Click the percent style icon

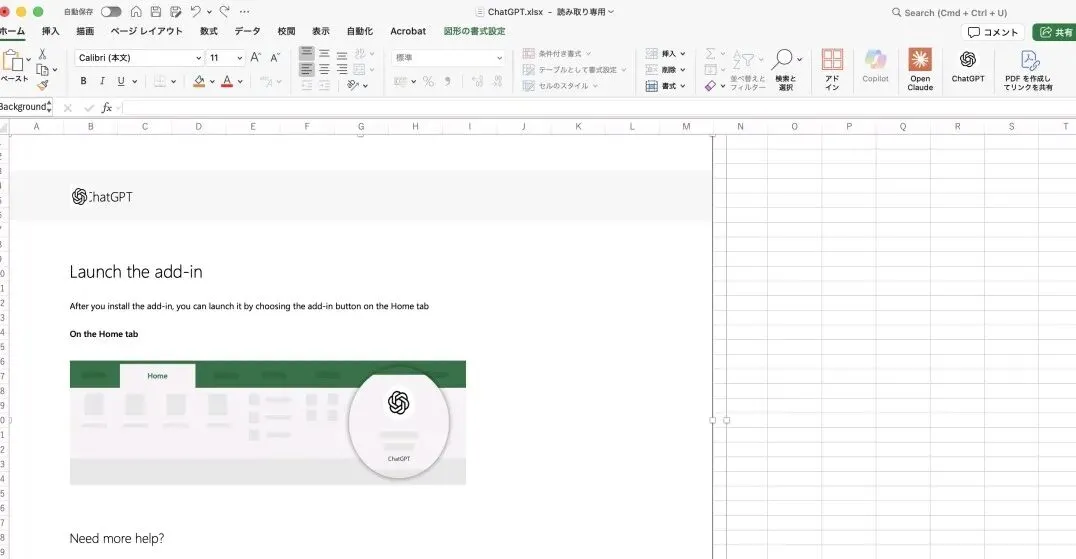pyautogui.click(x=428, y=82)
